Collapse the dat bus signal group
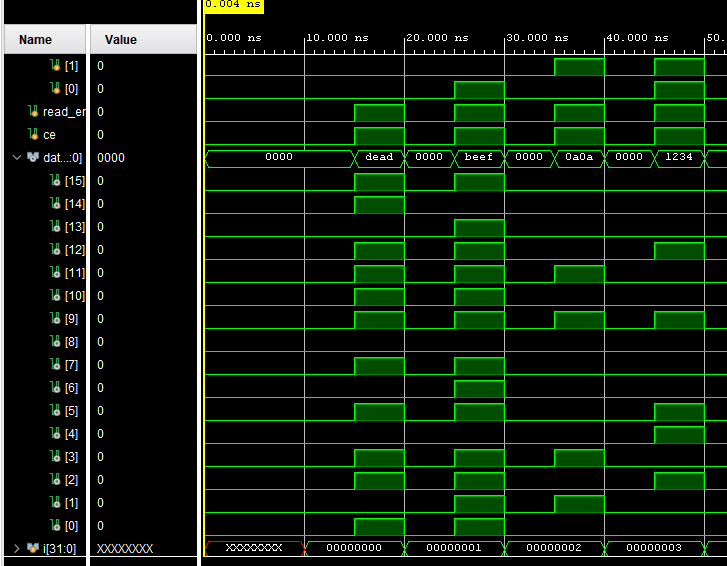 pyautogui.click(x=16, y=158)
